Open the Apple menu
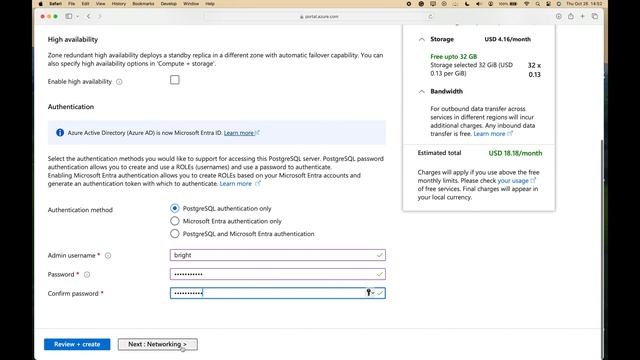Screen dimensions: 640x360 [40, 4]
